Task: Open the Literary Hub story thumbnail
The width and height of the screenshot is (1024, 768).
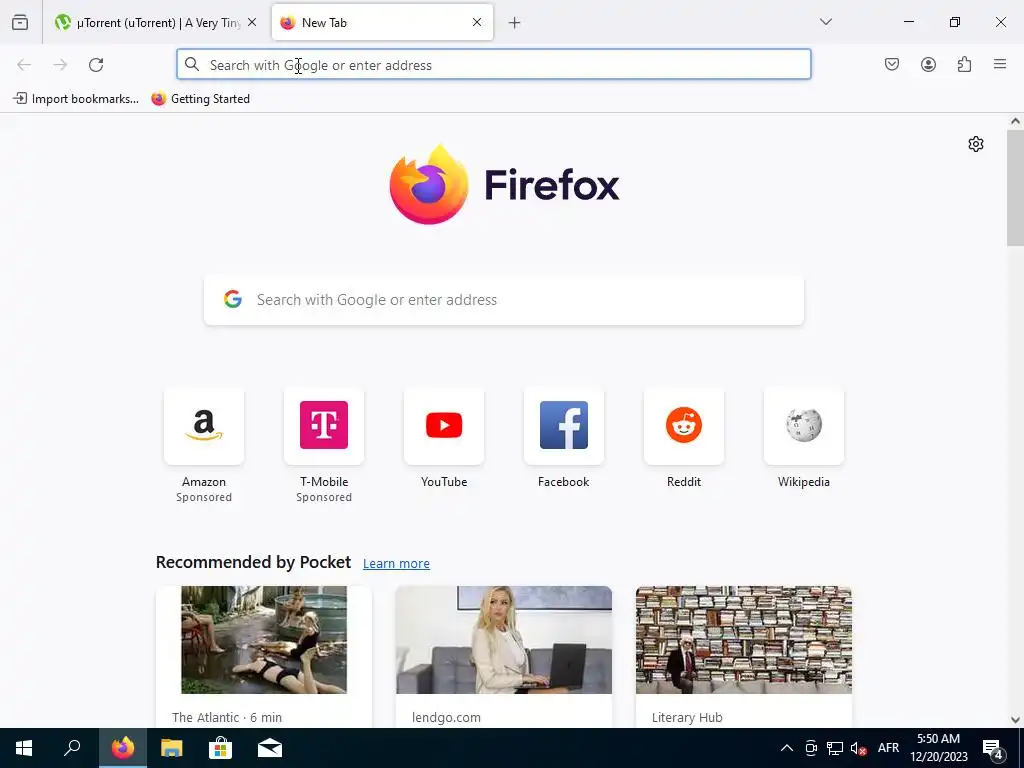Action: 744,640
